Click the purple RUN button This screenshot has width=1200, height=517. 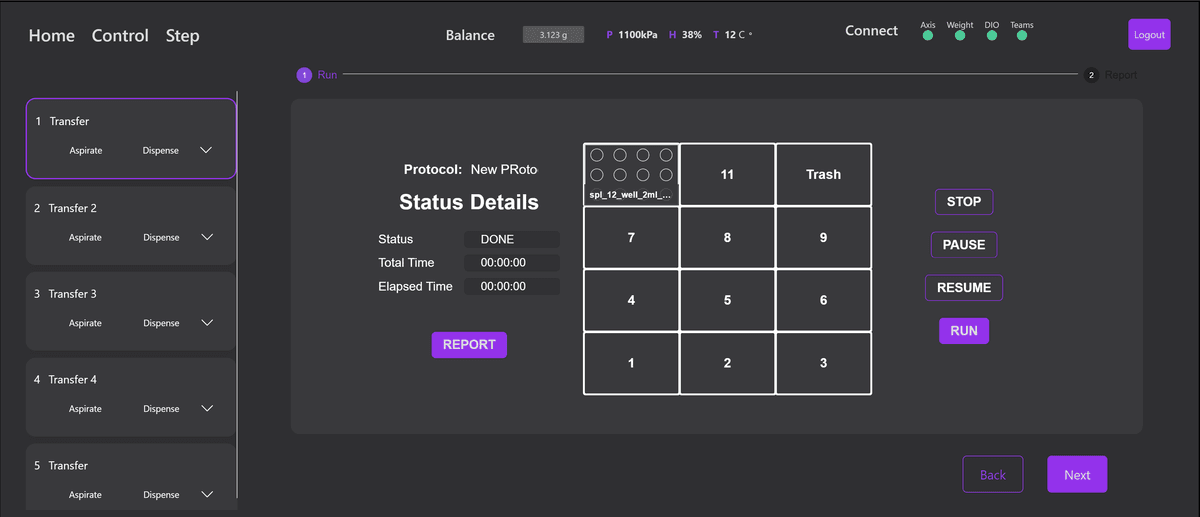pos(963,331)
